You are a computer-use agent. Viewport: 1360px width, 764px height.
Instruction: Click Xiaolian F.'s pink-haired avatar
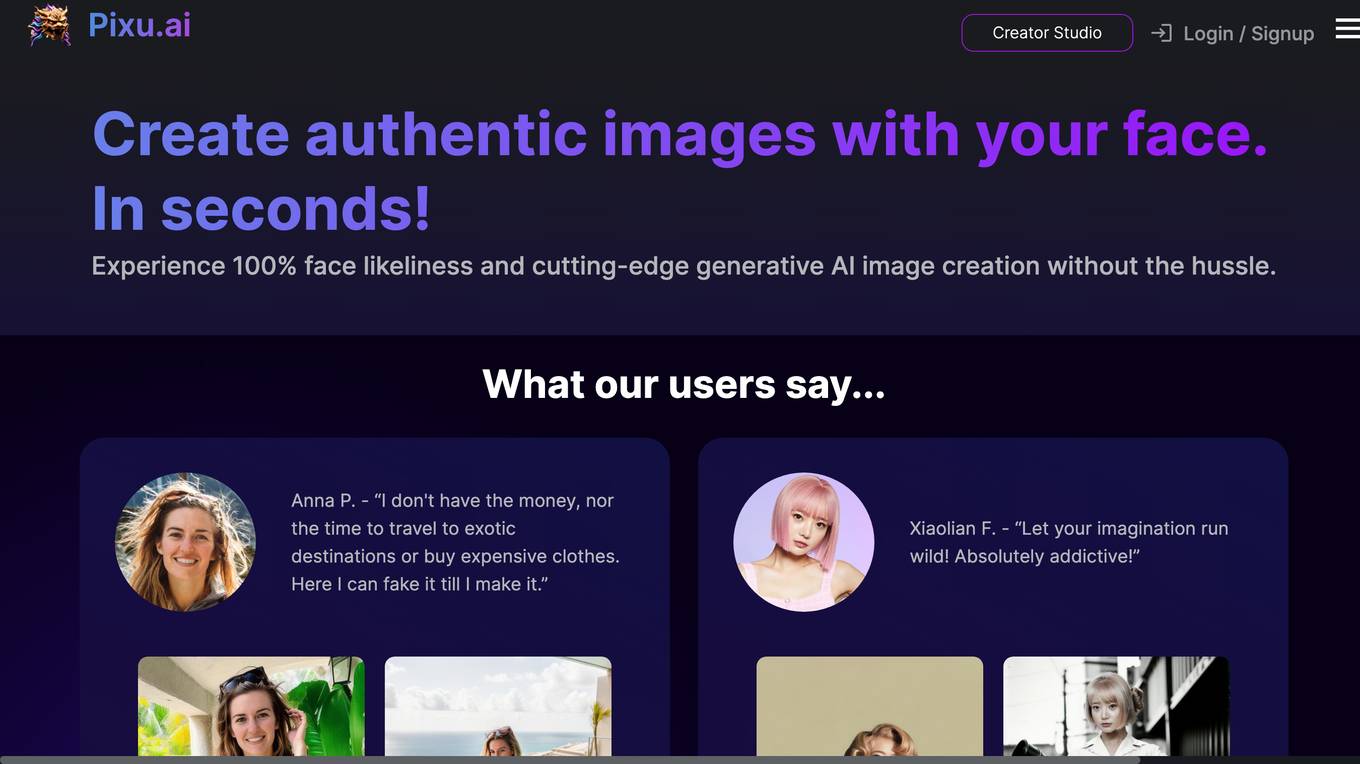click(x=804, y=542)
